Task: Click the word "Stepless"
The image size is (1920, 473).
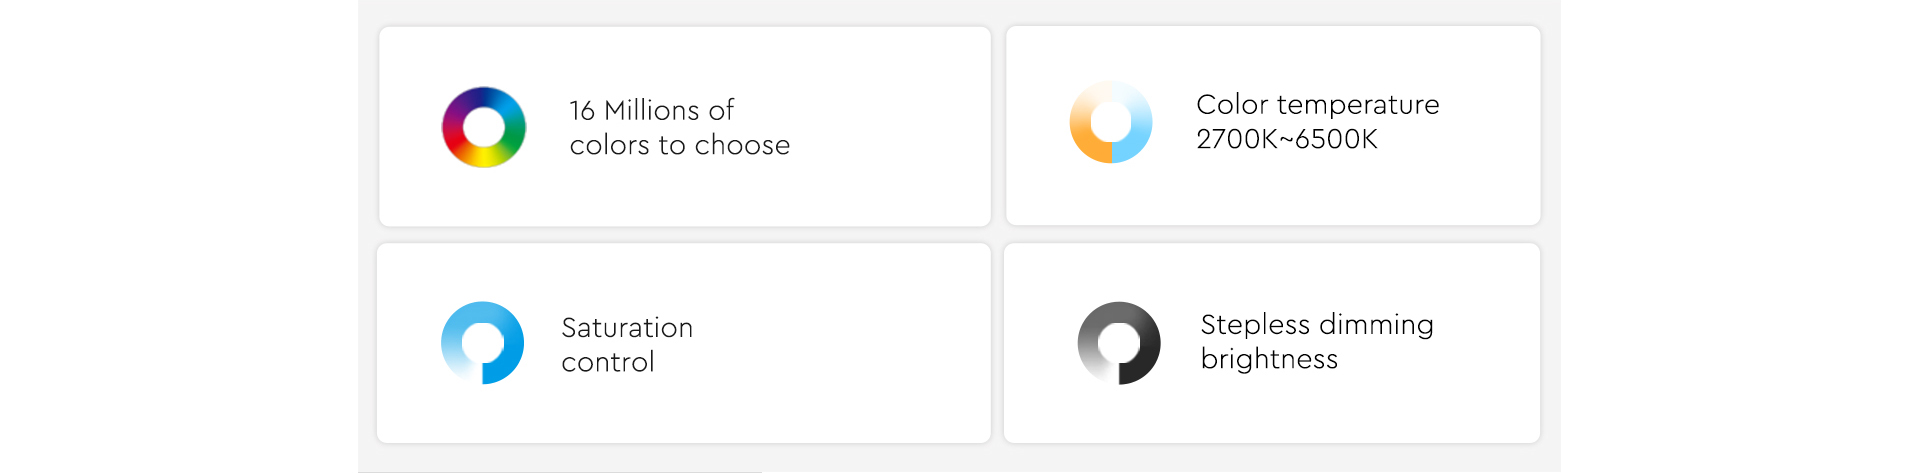Action: (x=1255, y=325)
